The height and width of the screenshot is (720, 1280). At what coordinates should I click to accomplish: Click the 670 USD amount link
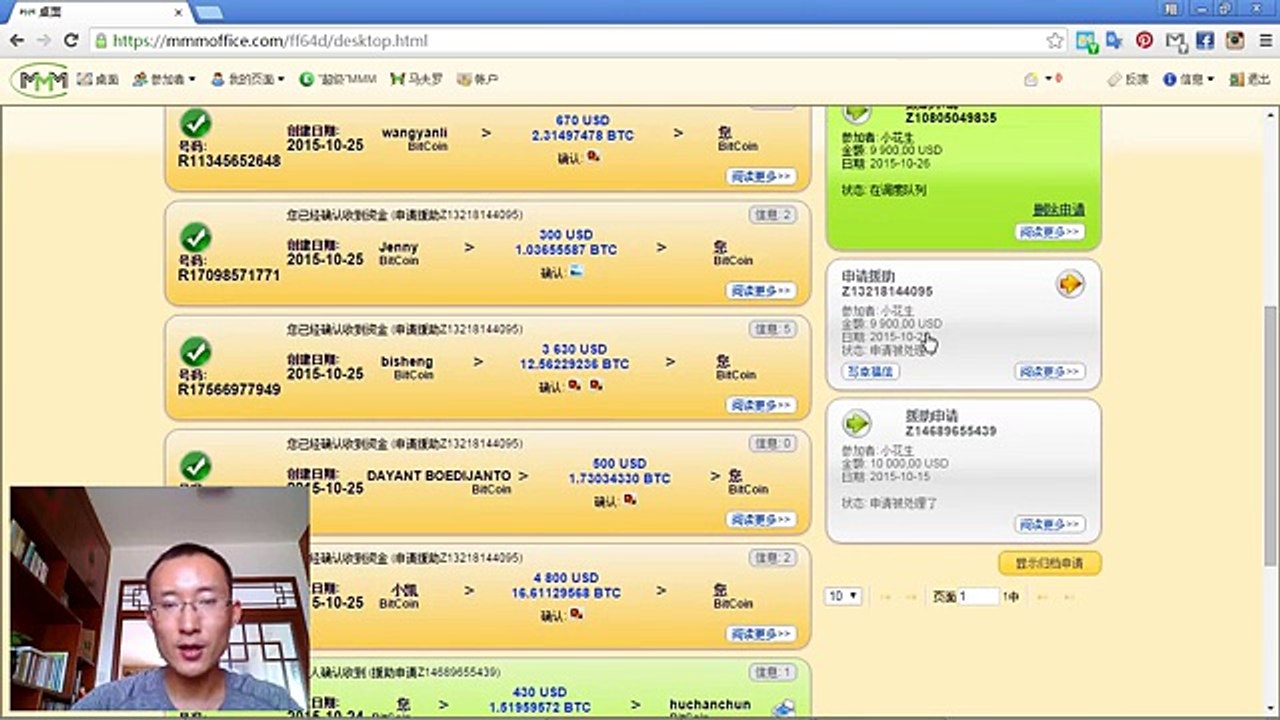pyautogui.click(x=582, y=120)
